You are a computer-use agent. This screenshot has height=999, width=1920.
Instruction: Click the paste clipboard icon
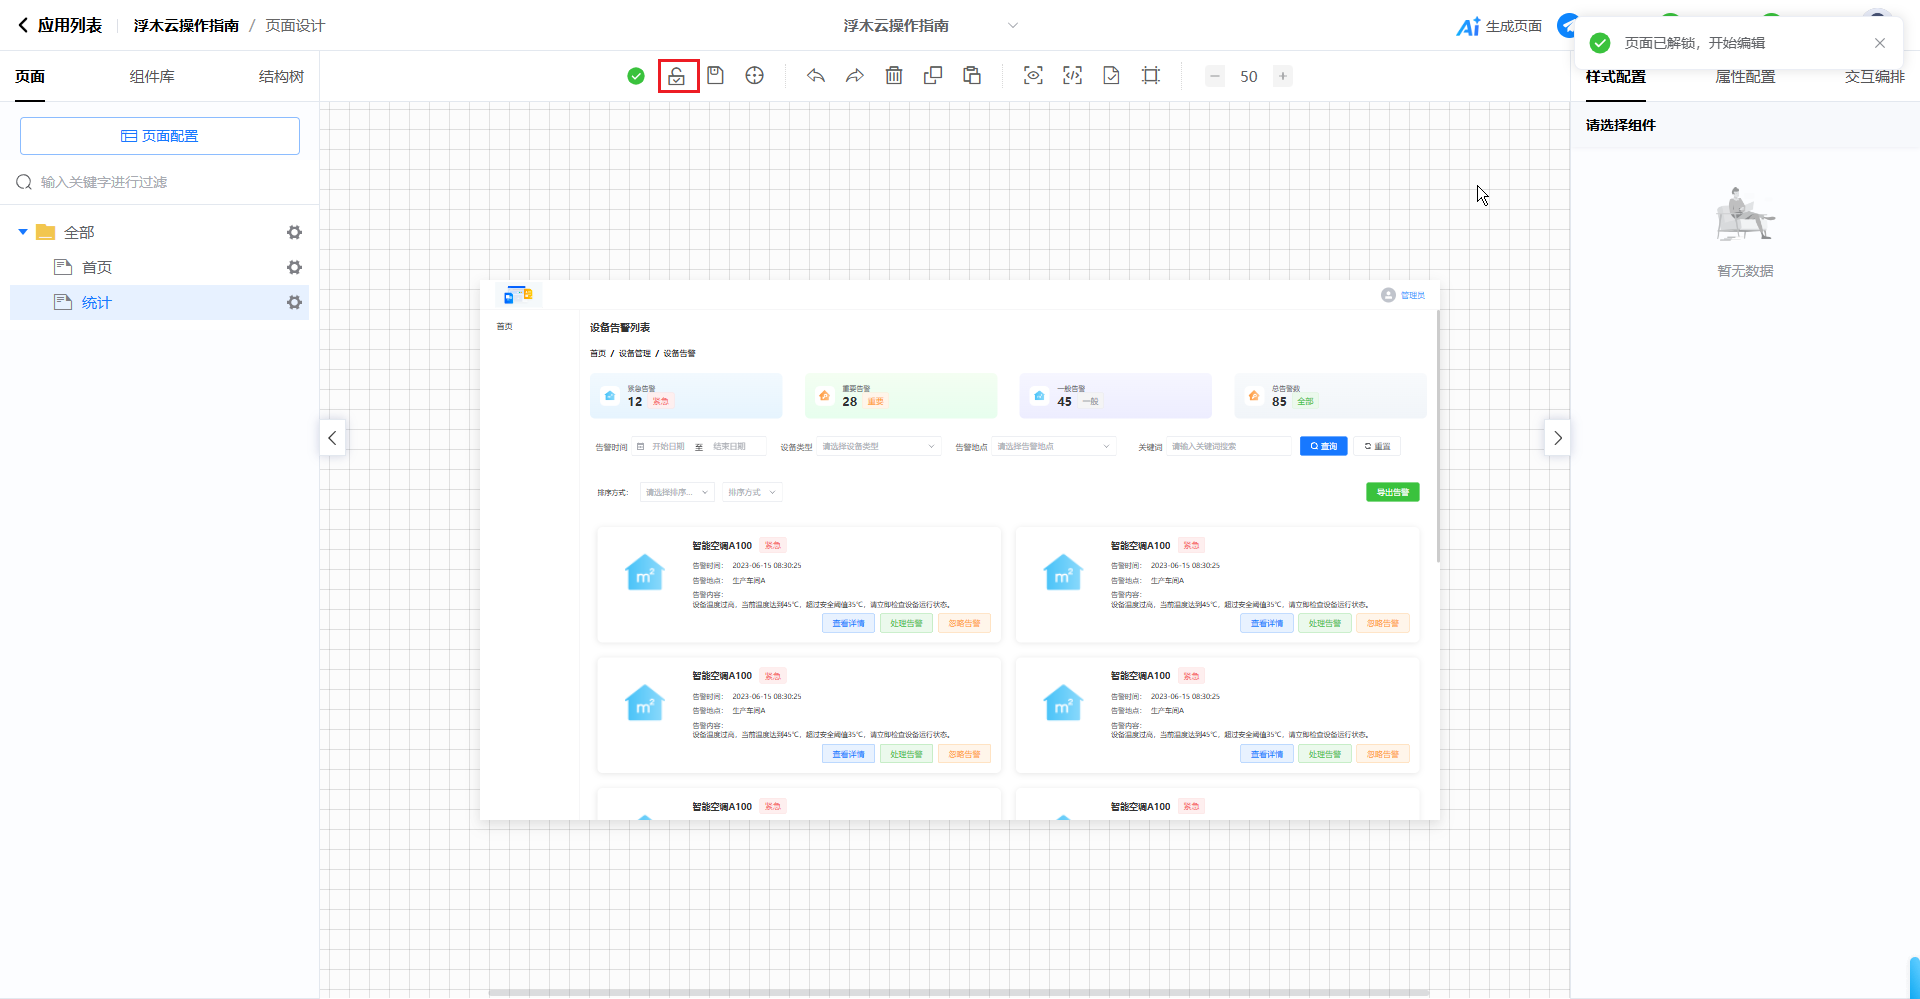tap(972, 76)
